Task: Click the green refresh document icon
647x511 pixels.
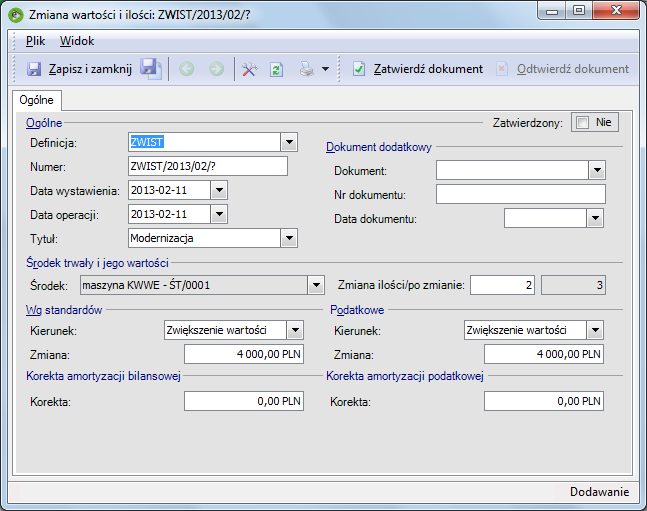Action: click(276, 69)
